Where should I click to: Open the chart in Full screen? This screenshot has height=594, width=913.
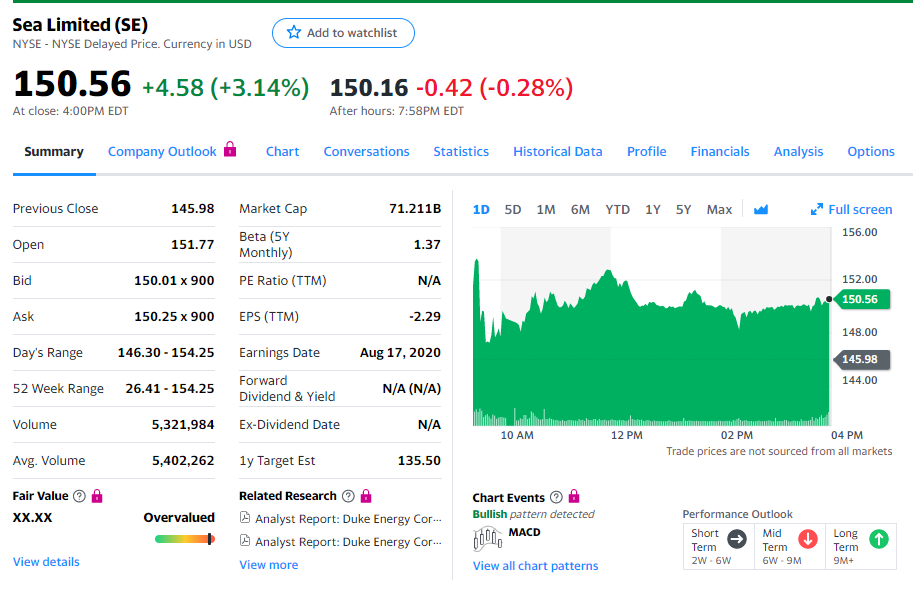pyautogui.click(x=851, y=209)
